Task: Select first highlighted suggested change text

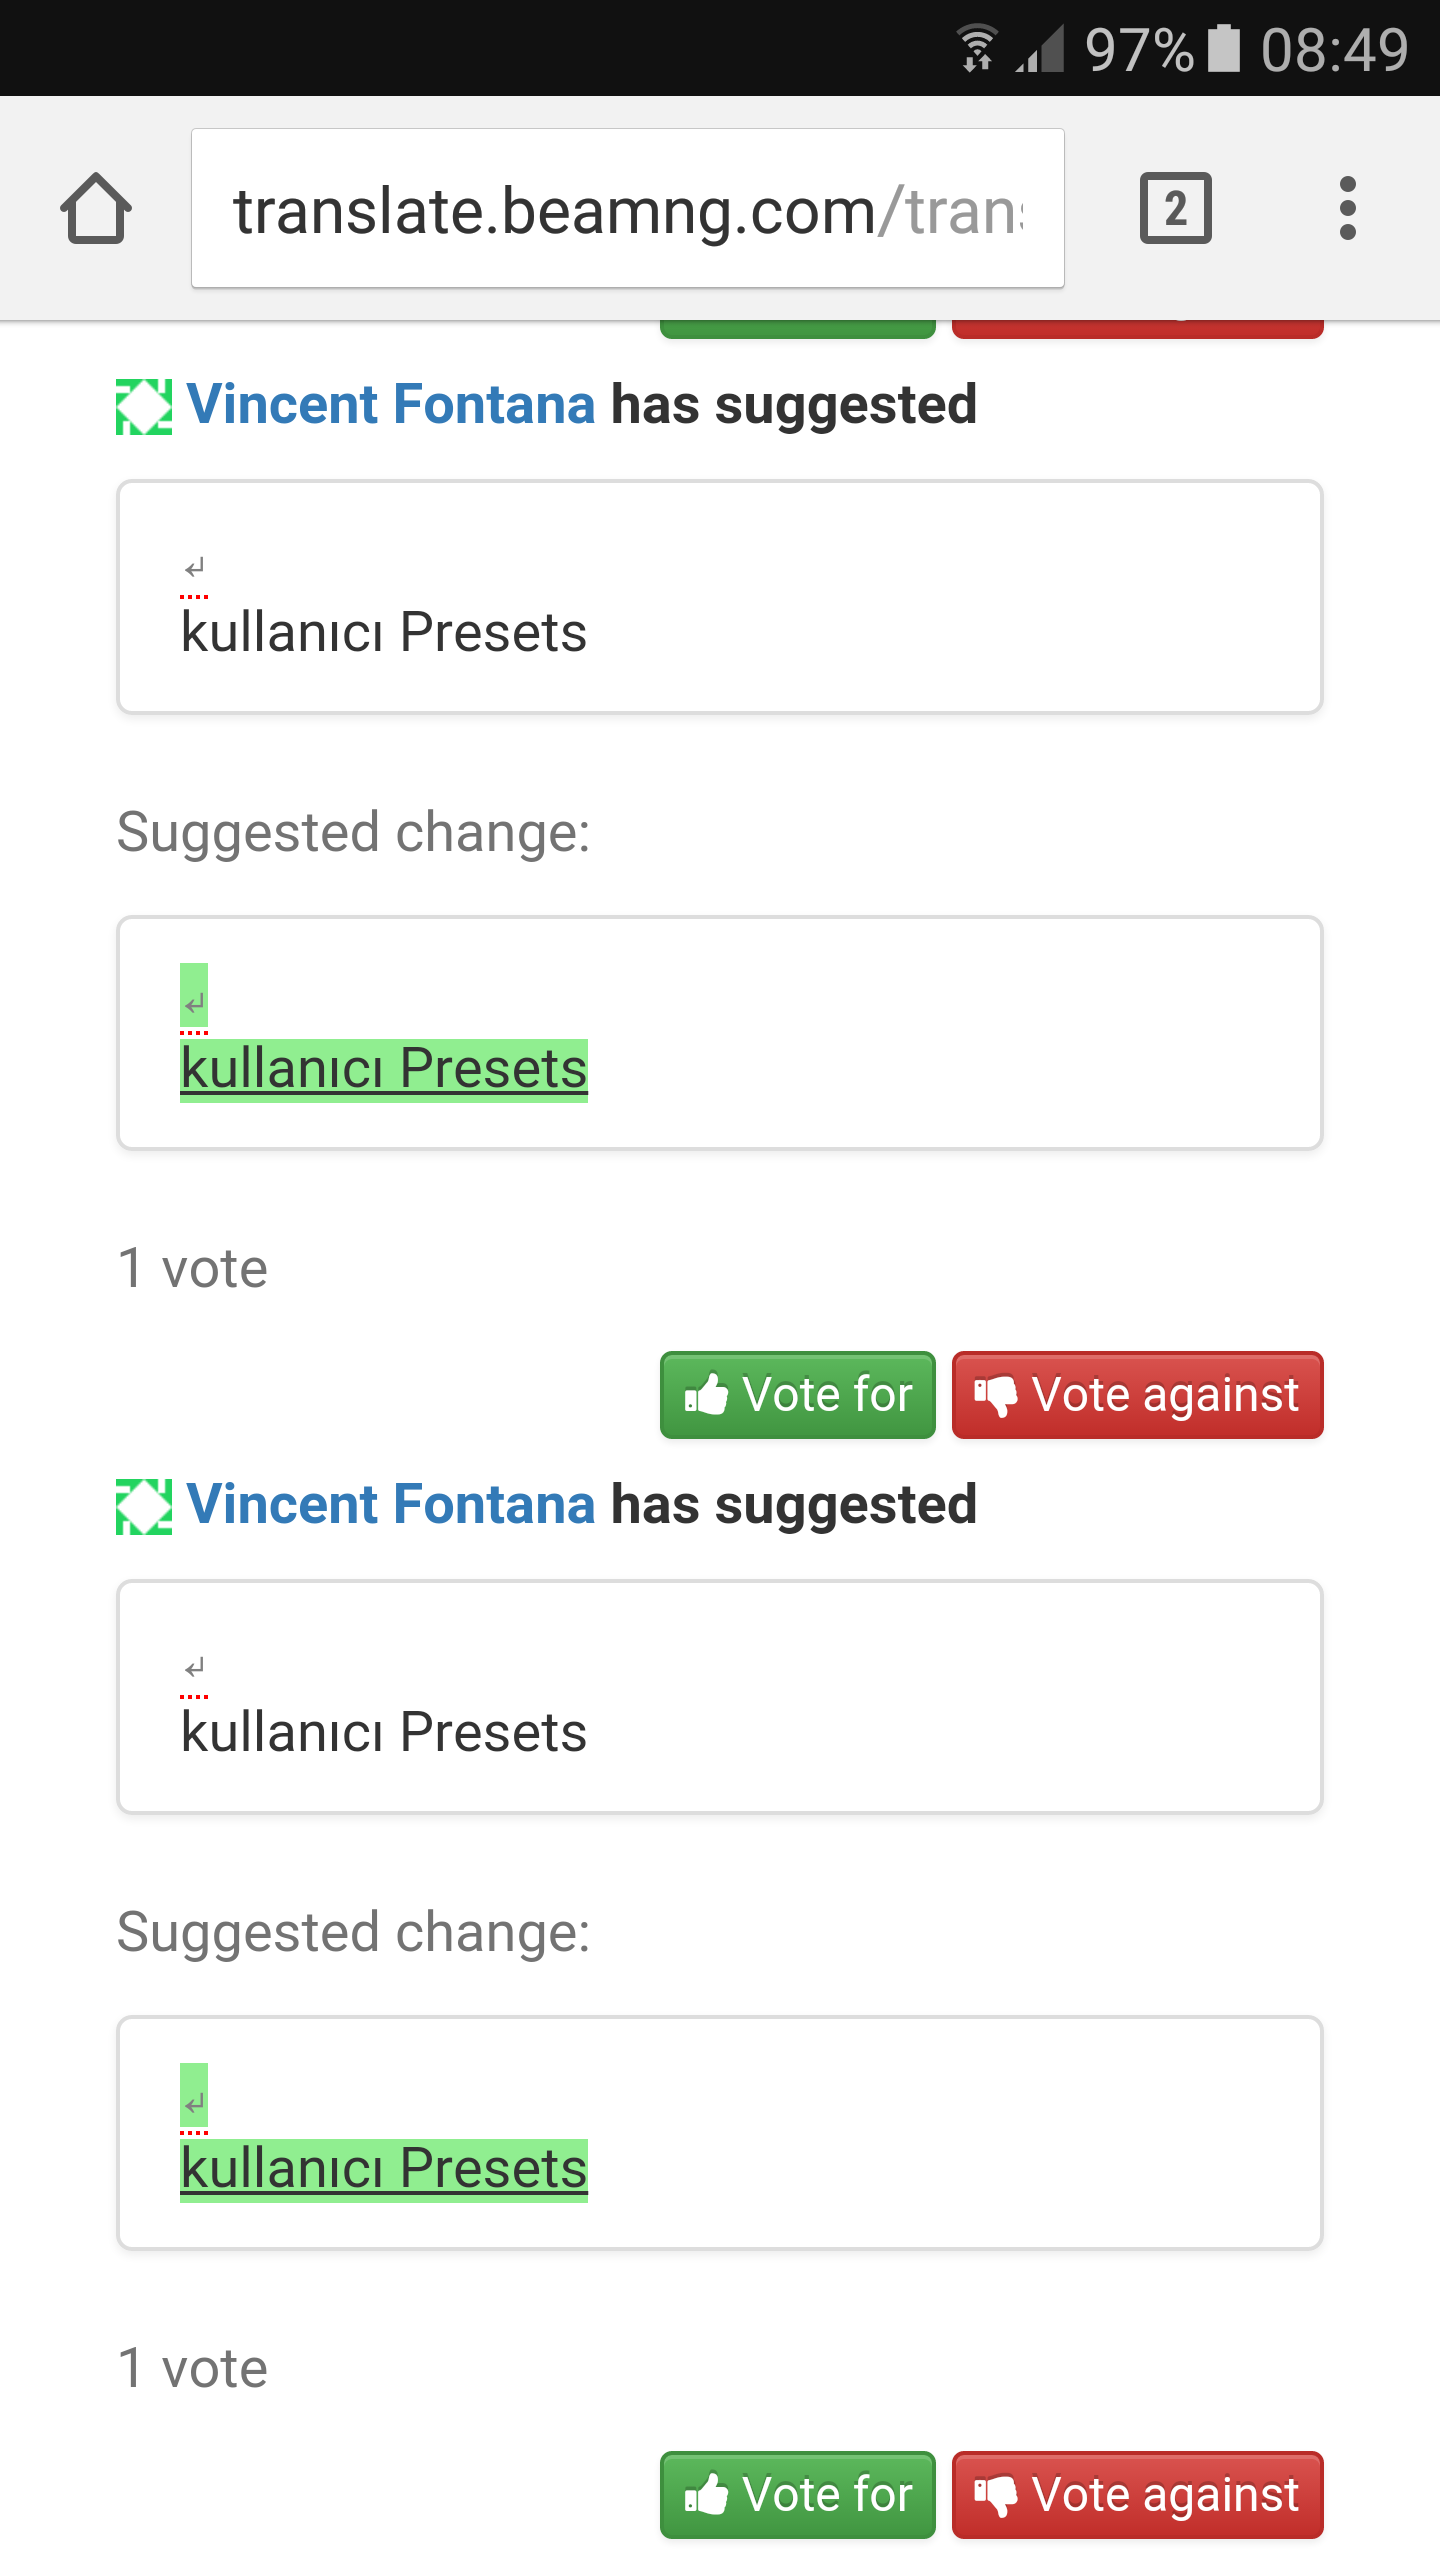Action: tap(384, 1069)
